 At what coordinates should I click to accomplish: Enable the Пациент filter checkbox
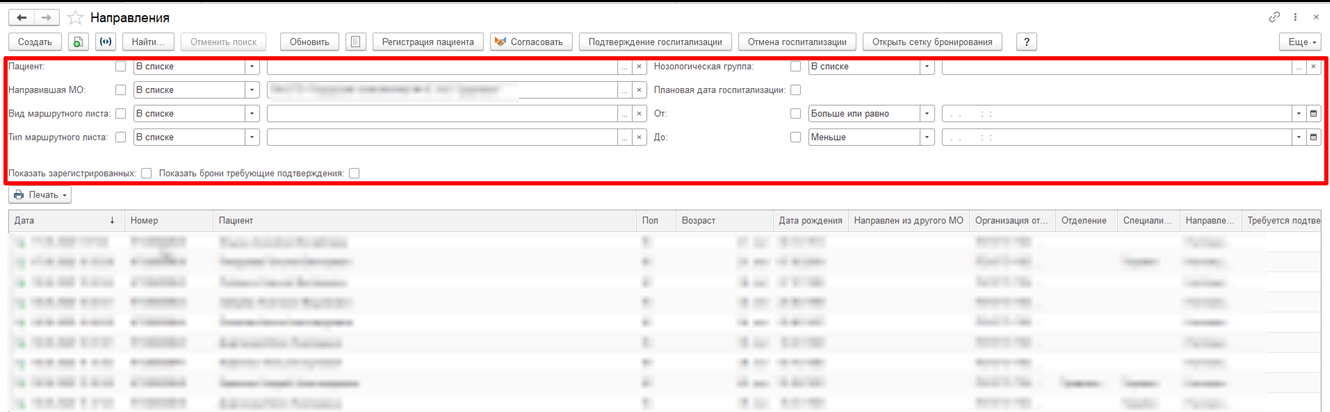coord(121,67)
